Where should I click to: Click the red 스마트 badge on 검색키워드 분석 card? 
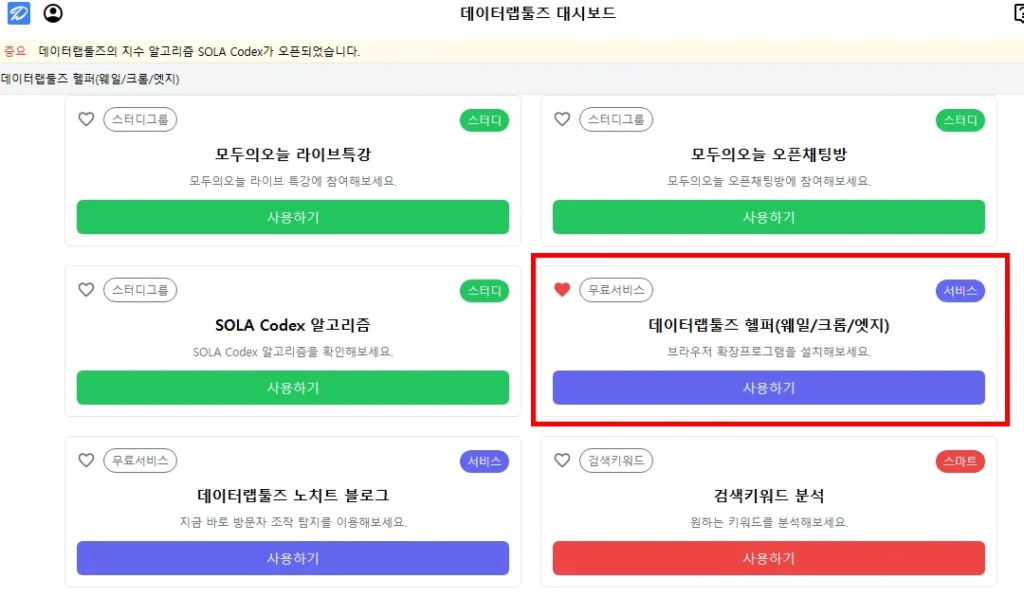[x=959, y=461]
